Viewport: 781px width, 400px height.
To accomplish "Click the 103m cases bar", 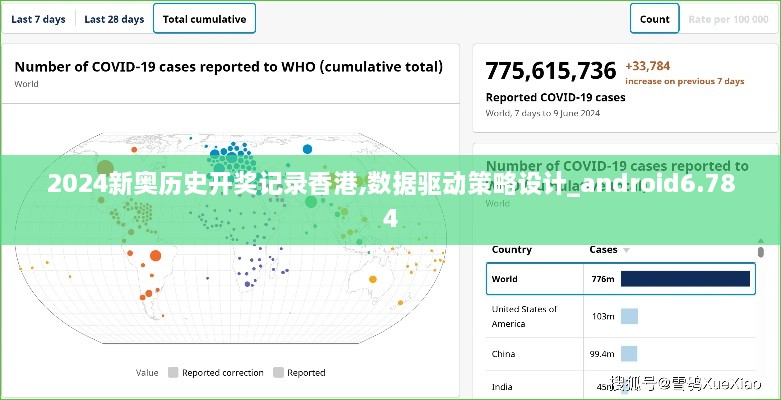I will (629, 316).
